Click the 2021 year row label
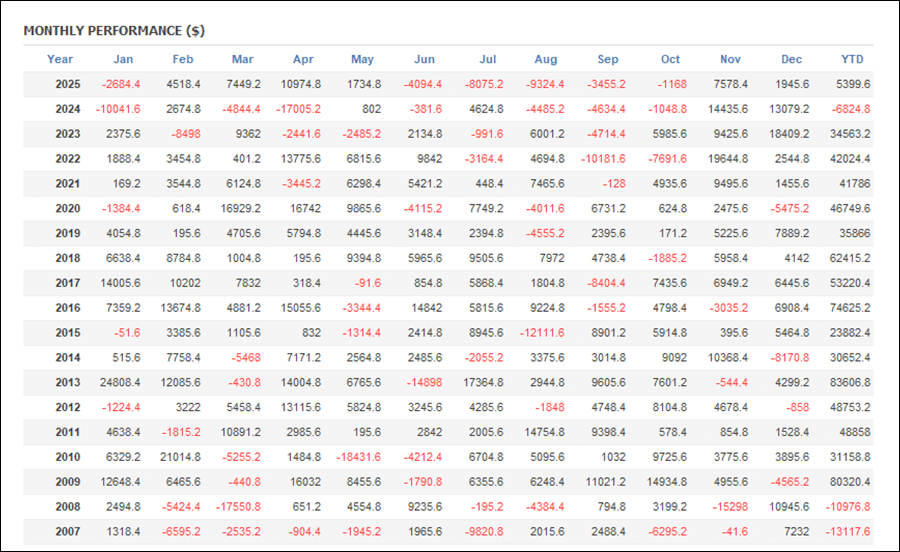The image size is (900, 552). (67, 184)
